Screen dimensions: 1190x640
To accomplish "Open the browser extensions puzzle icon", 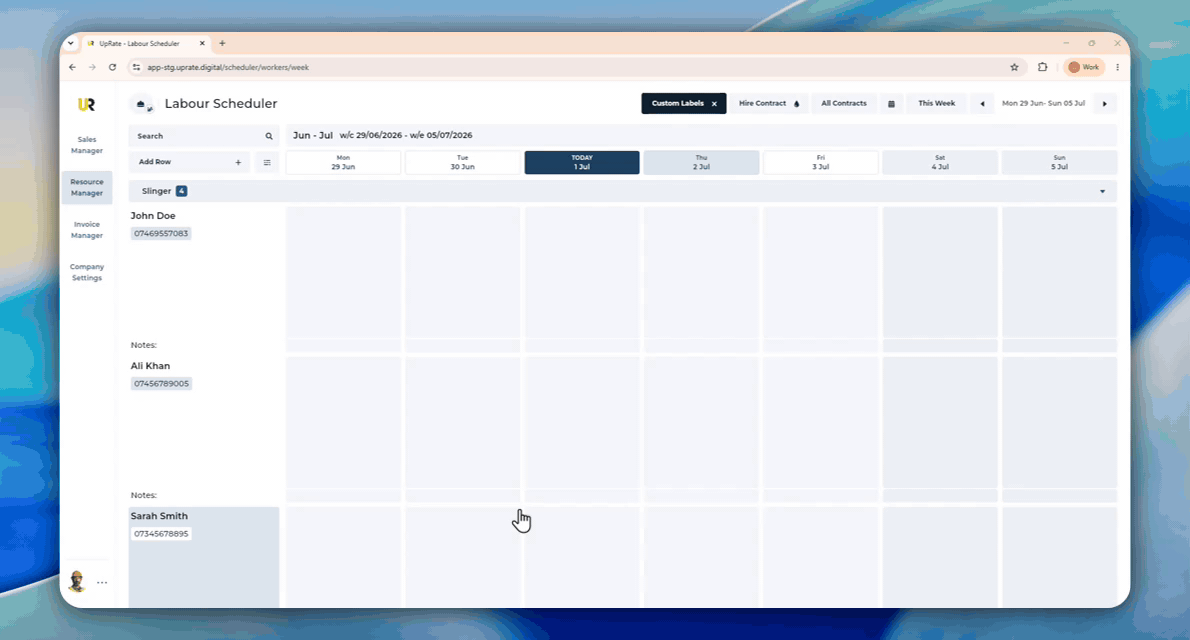I will click(1043, 67).
